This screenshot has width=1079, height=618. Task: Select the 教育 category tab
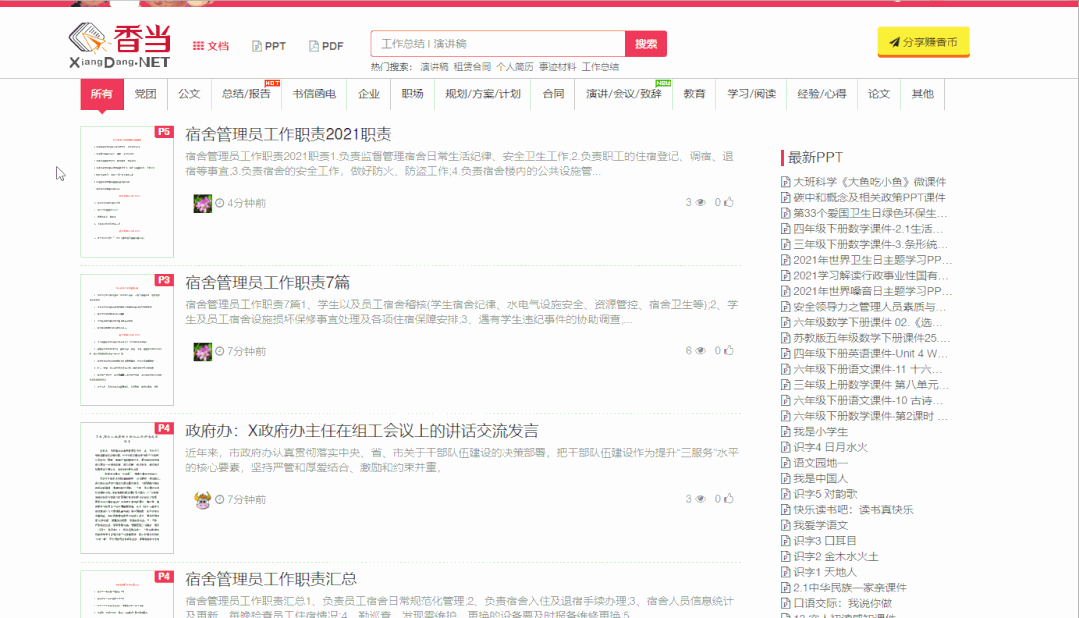pos(694,94)
